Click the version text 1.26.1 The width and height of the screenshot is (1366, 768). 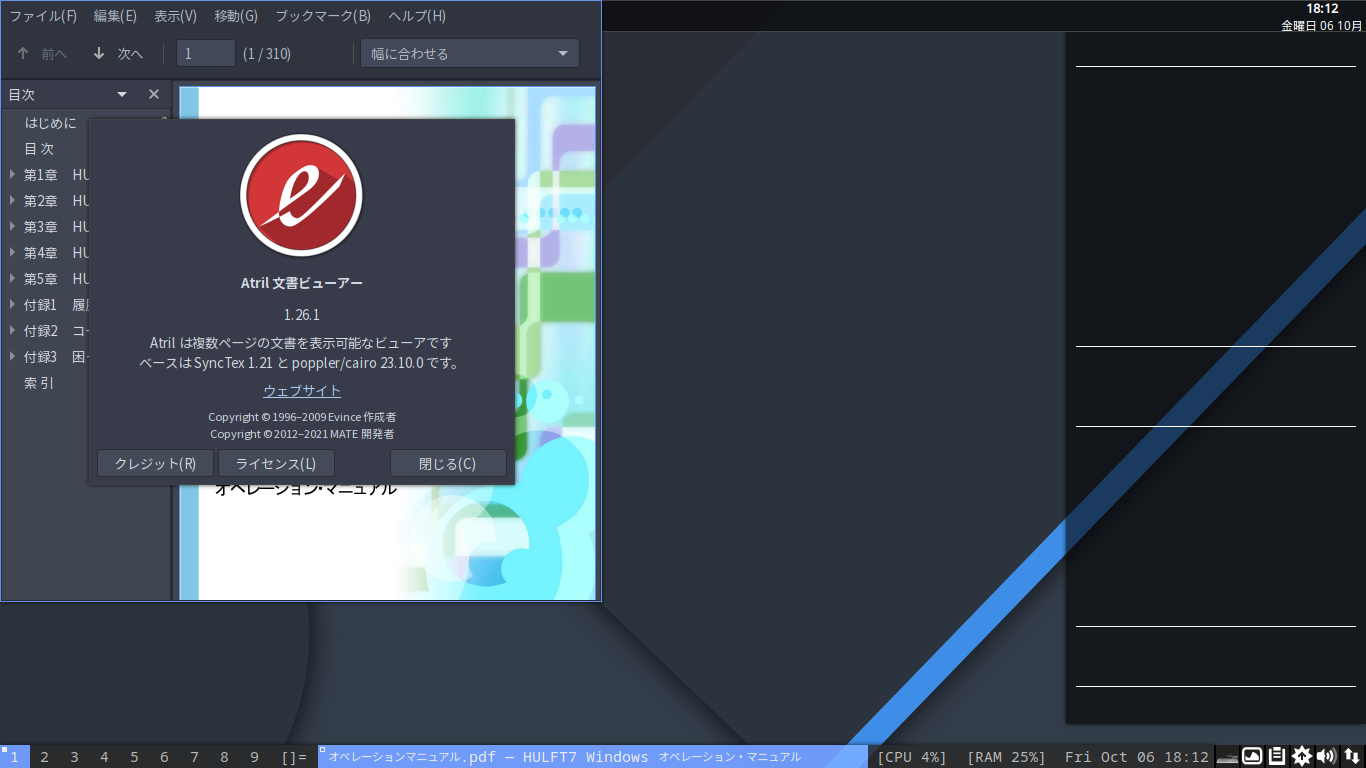(x=302, y=315)
